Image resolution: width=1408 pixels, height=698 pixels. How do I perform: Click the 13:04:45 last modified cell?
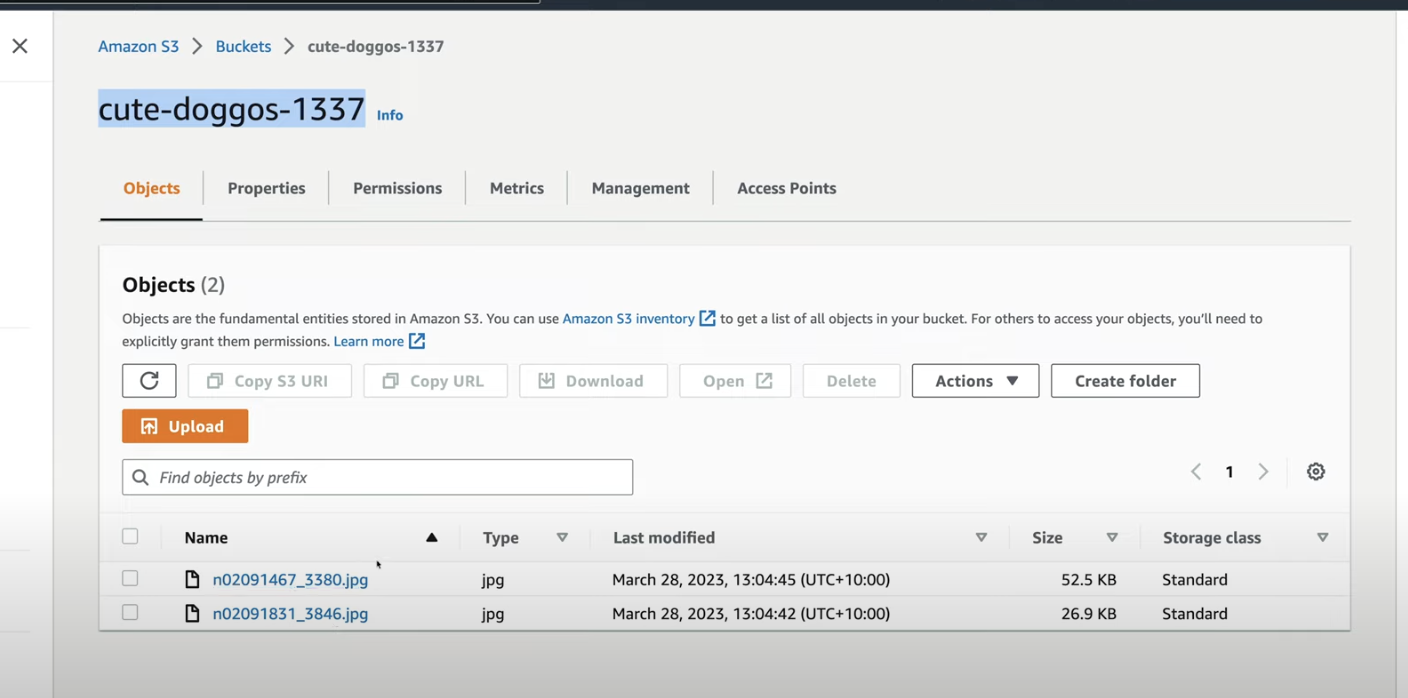coord(751,579)
